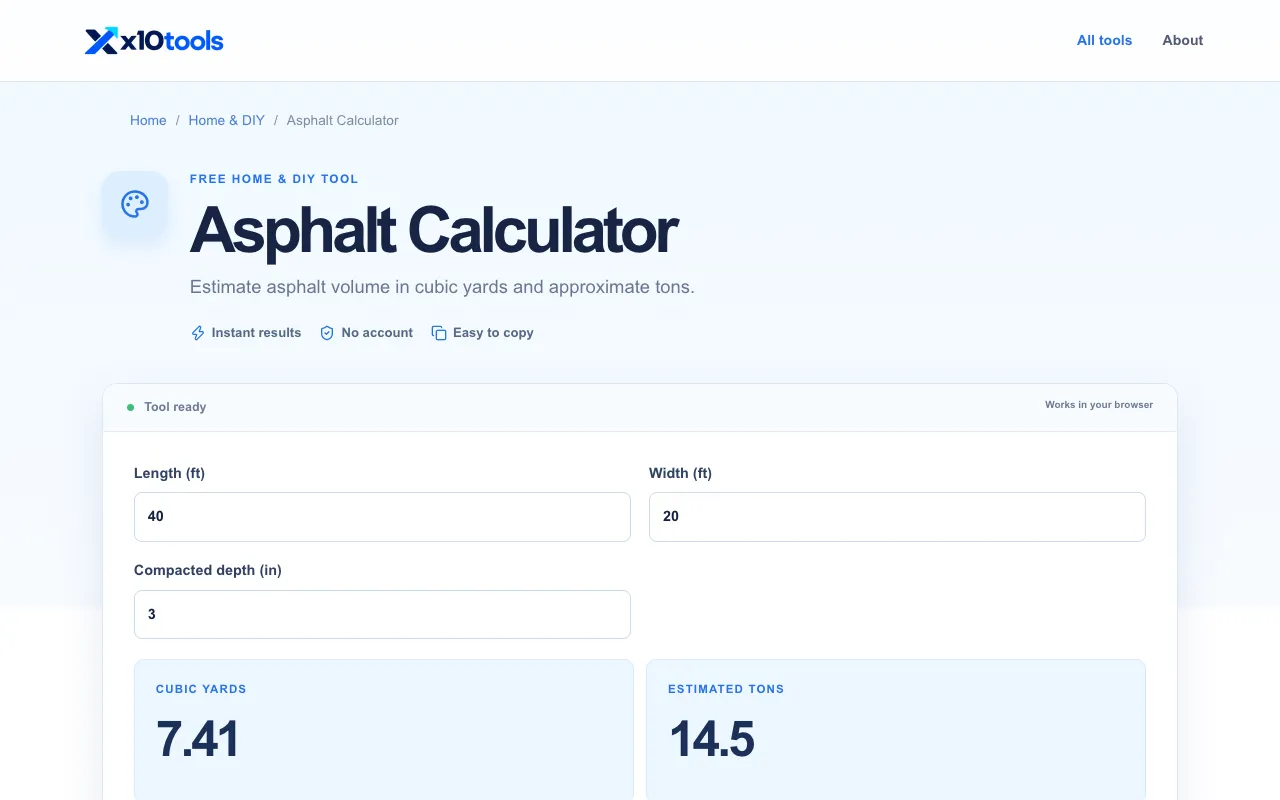Image resolution: width=1280 pixels, height=800 pixels.
Task: Click the Estimated Tons result card
Action: [896, 730]
